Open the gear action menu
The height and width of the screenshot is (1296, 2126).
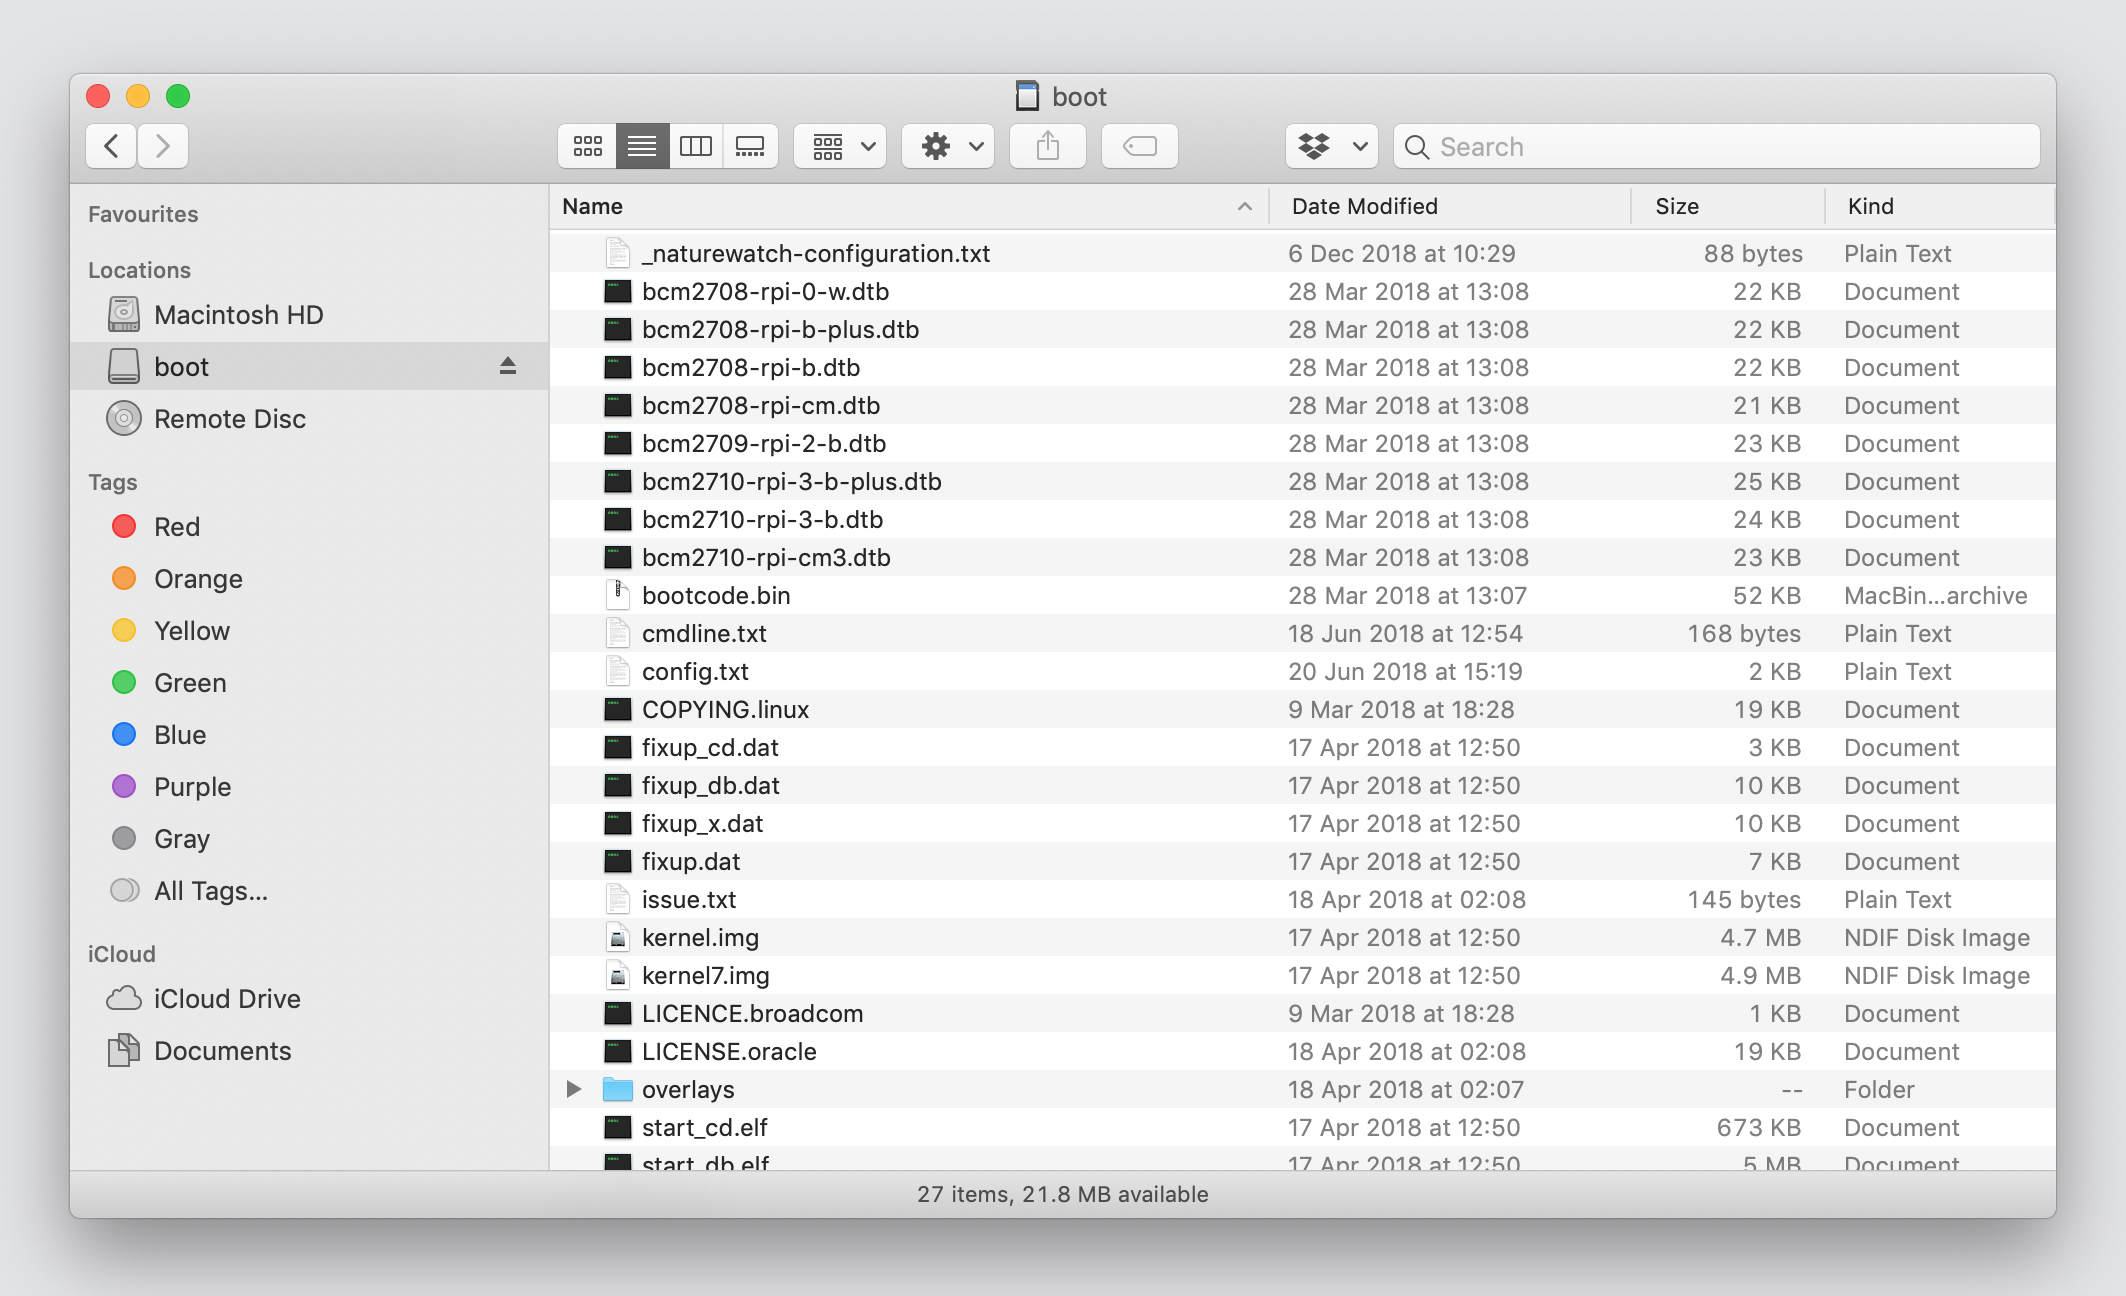tap(948, 146)
